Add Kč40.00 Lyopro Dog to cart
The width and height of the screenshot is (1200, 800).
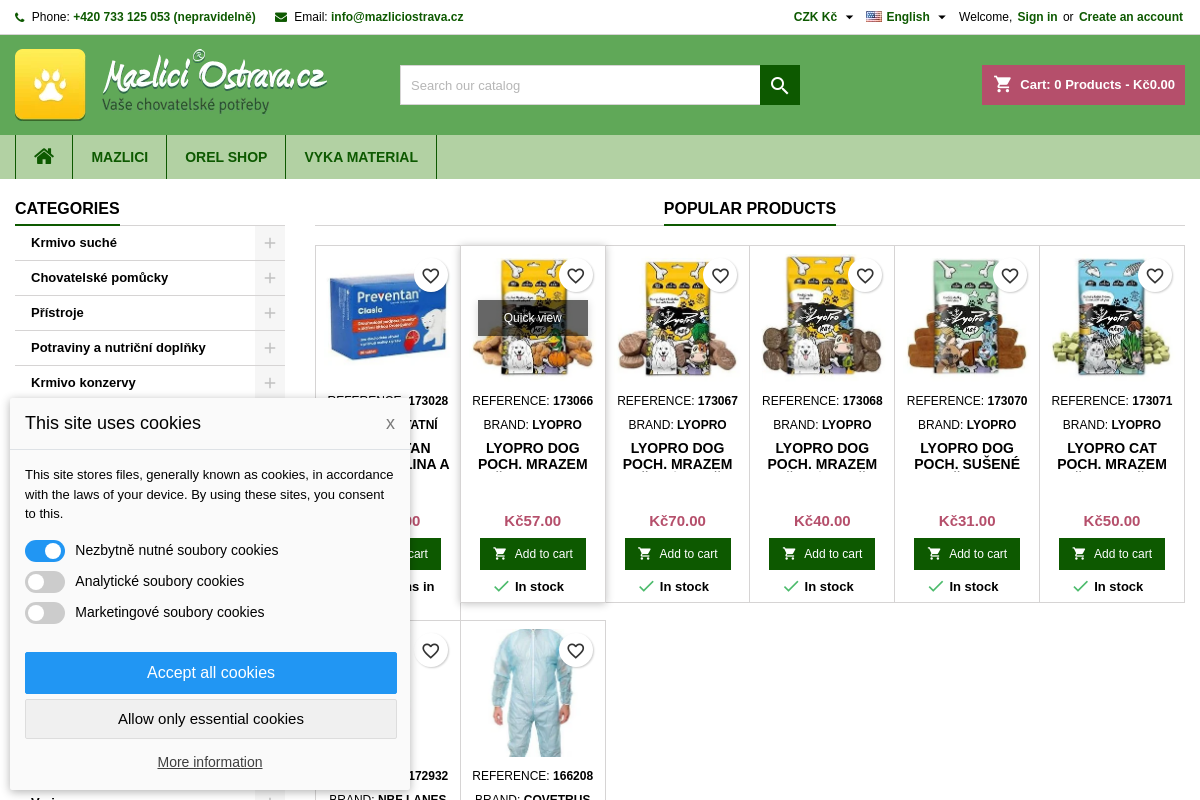[822, 554]
